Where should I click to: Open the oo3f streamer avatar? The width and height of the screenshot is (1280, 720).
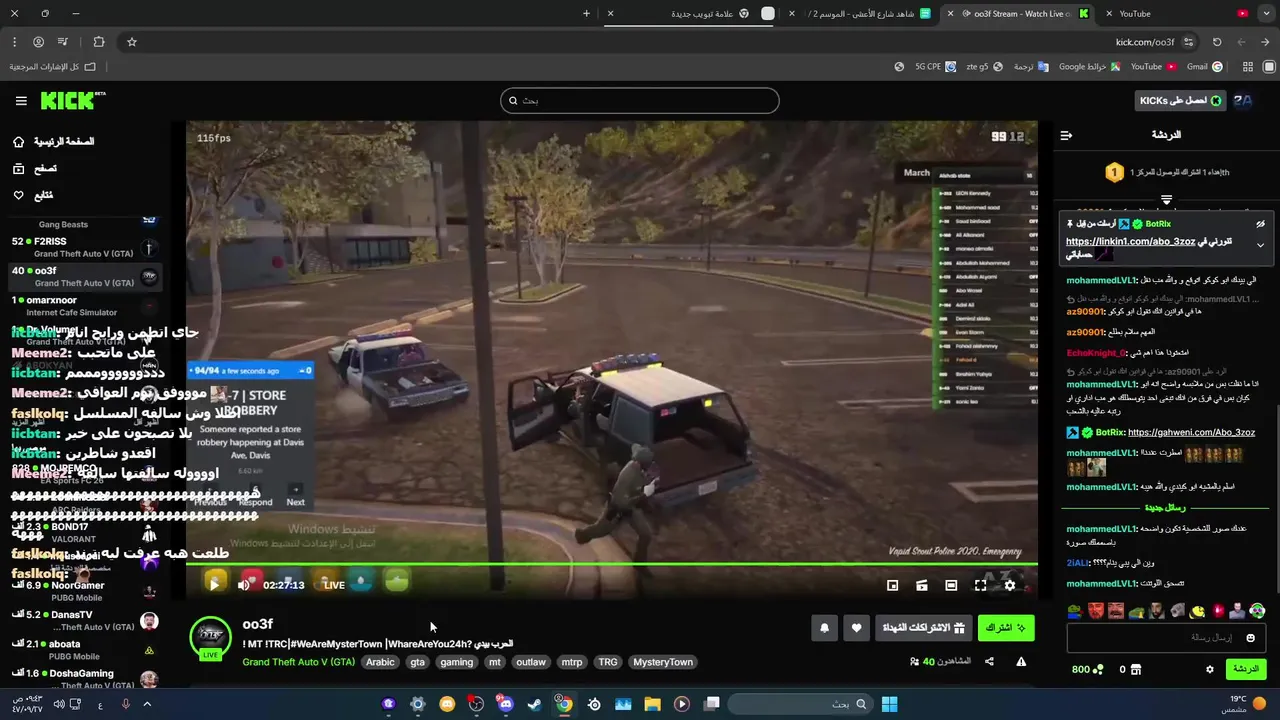pyautogui.click(x=211, y=636)
